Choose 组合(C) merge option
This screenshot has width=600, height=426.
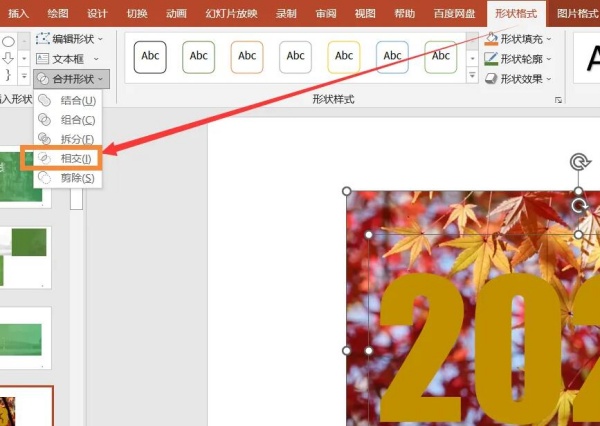[68, 120]
